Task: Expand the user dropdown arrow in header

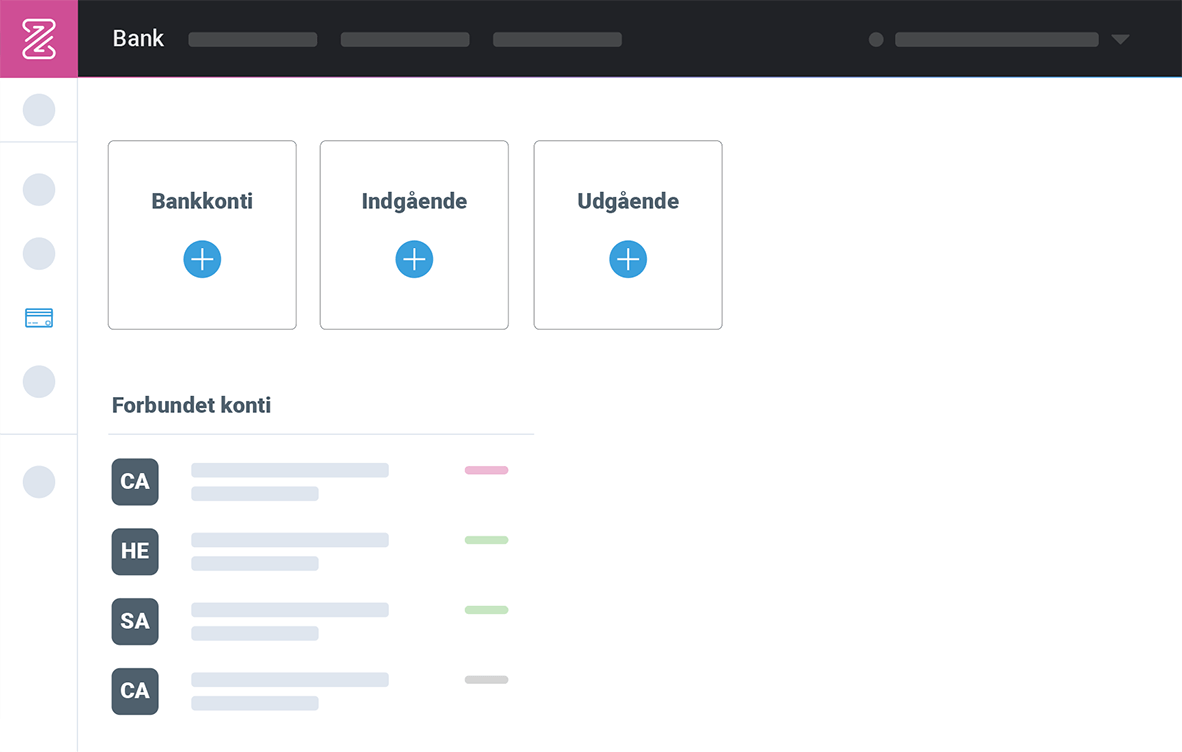Action: pyautogui.click(x=1120, y=39)
